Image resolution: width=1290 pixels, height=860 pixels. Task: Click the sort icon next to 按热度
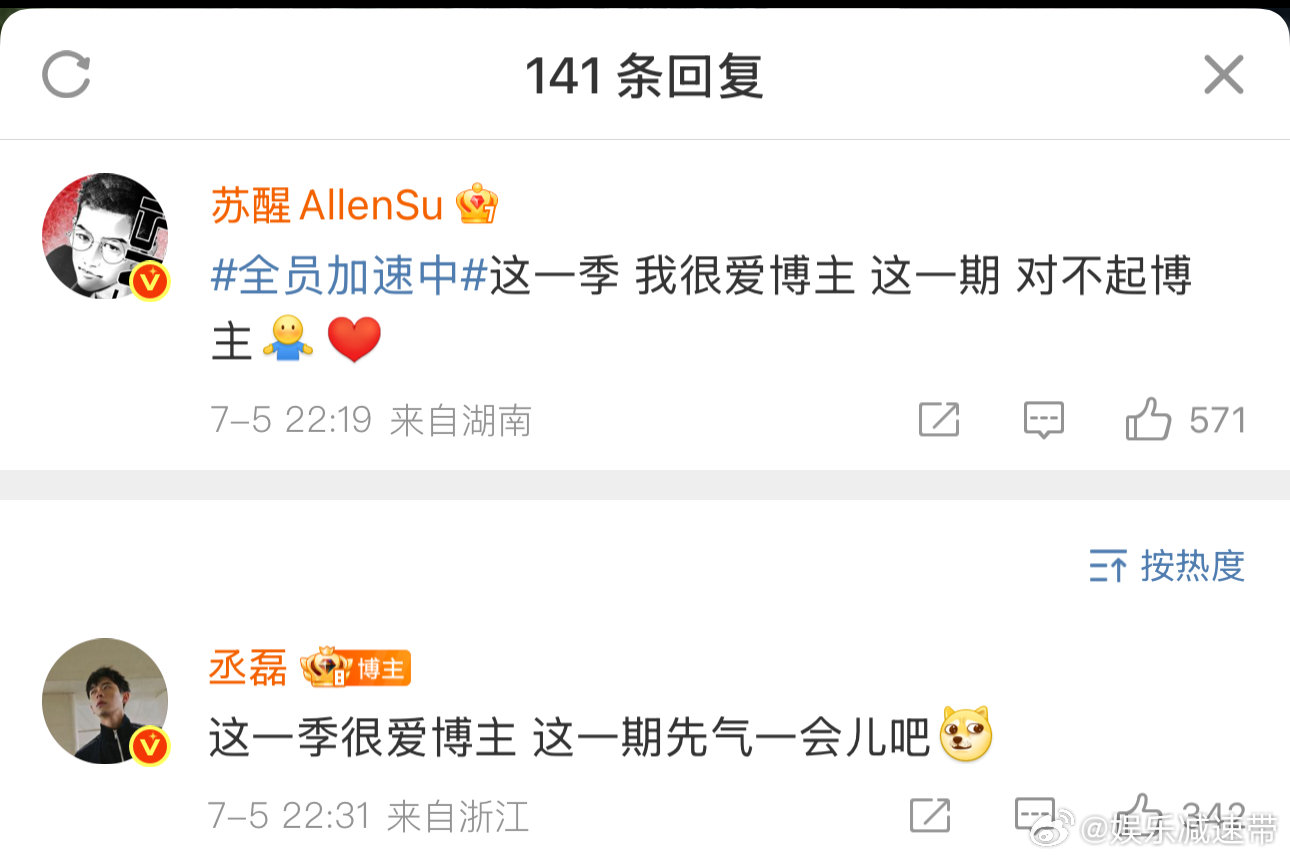click(1109, 567)
